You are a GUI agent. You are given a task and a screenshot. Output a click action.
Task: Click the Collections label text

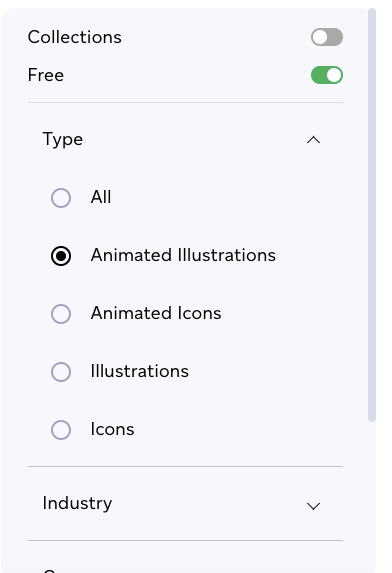coord(75,37)
